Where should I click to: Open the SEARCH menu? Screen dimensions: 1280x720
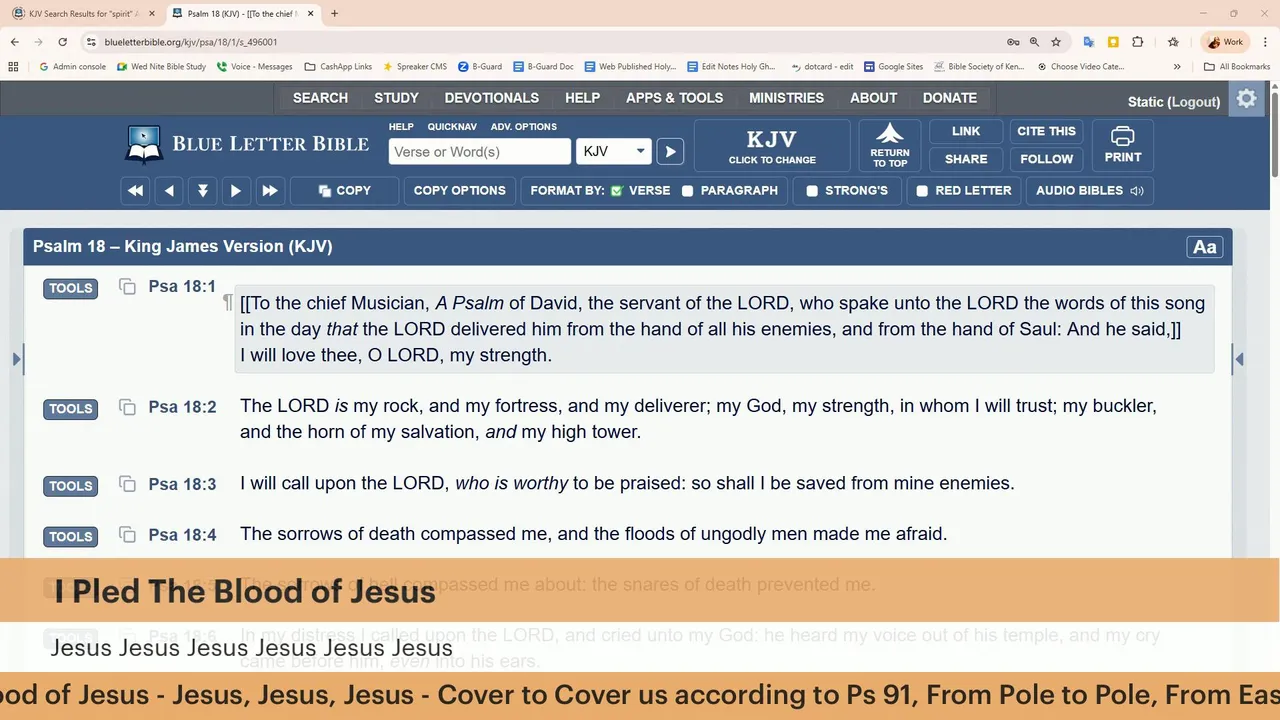320,98
